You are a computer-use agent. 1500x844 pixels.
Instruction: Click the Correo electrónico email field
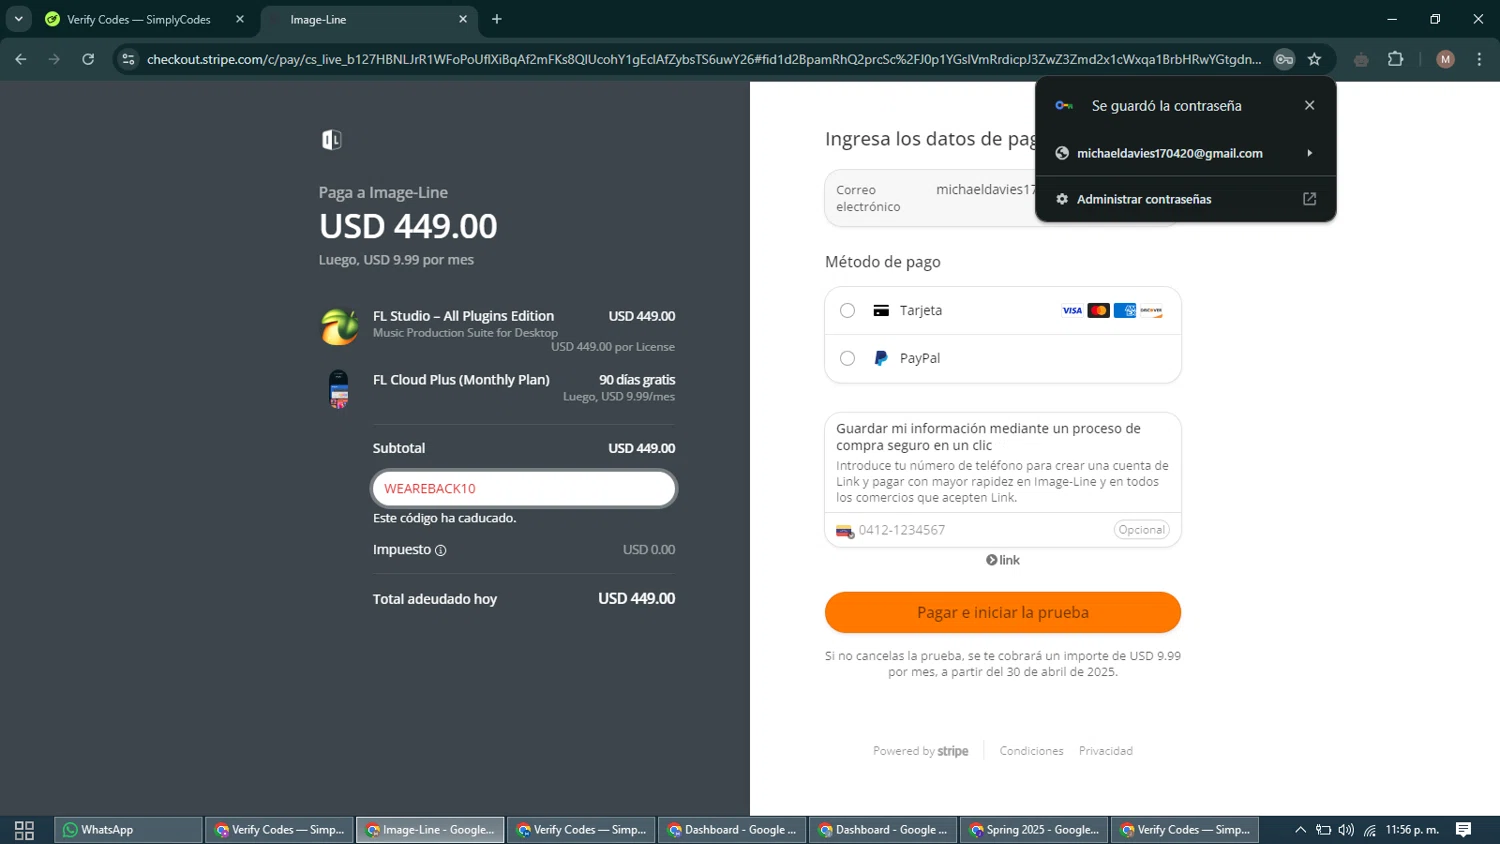click(x=1002, y=198)
